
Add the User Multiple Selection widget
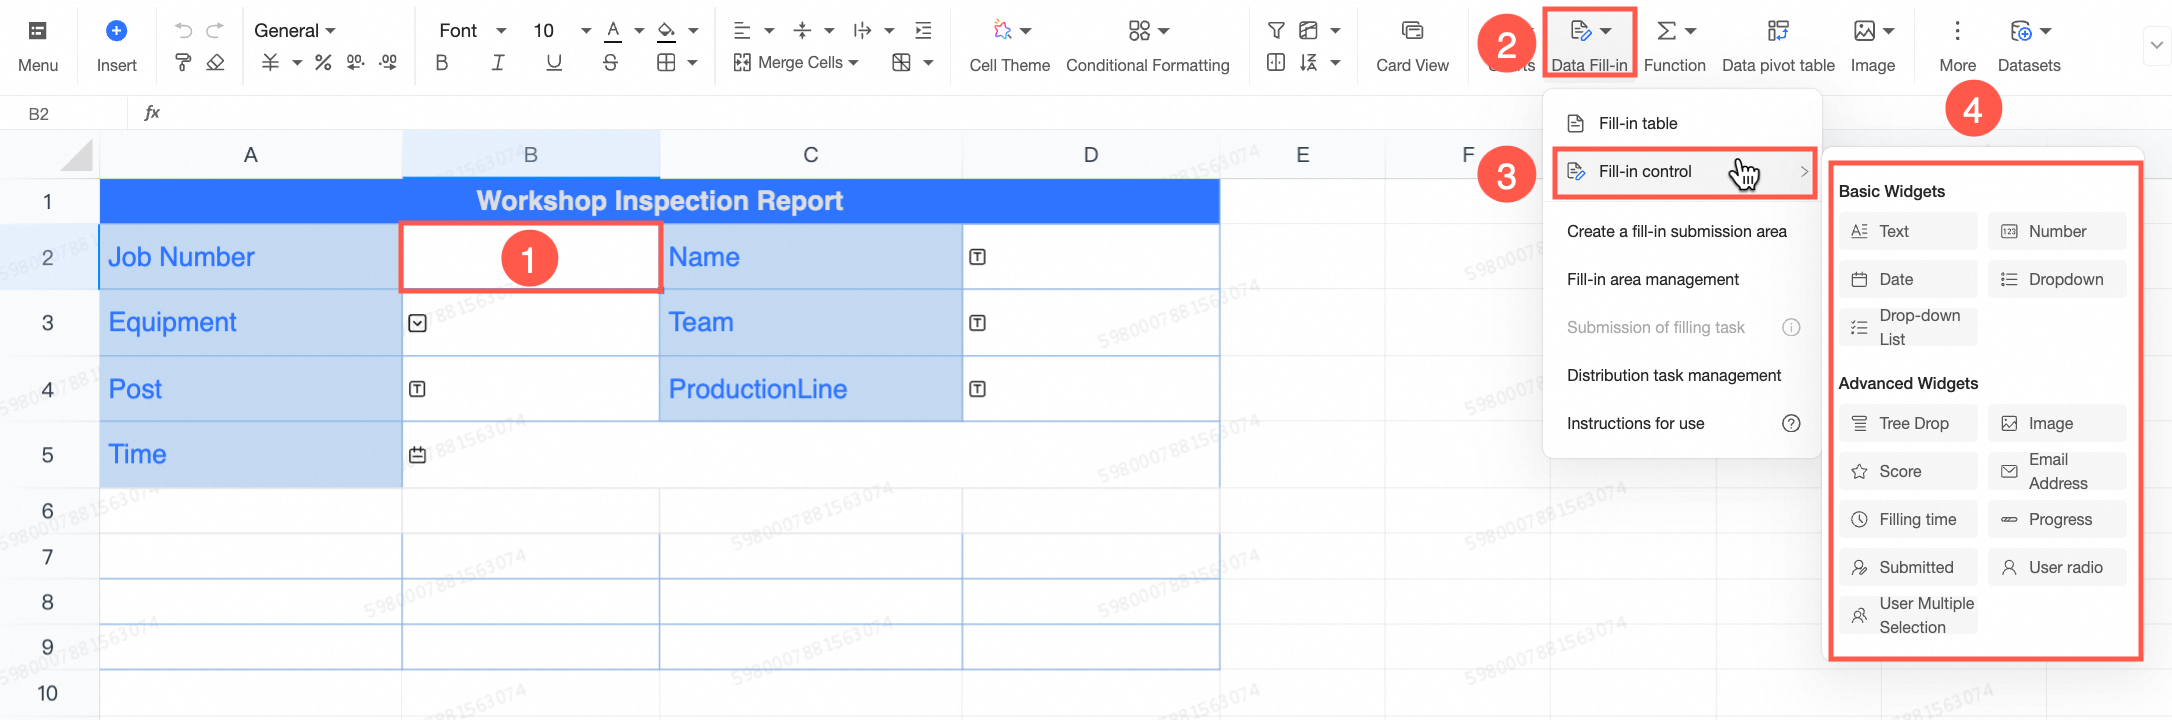coord(1908,615)
